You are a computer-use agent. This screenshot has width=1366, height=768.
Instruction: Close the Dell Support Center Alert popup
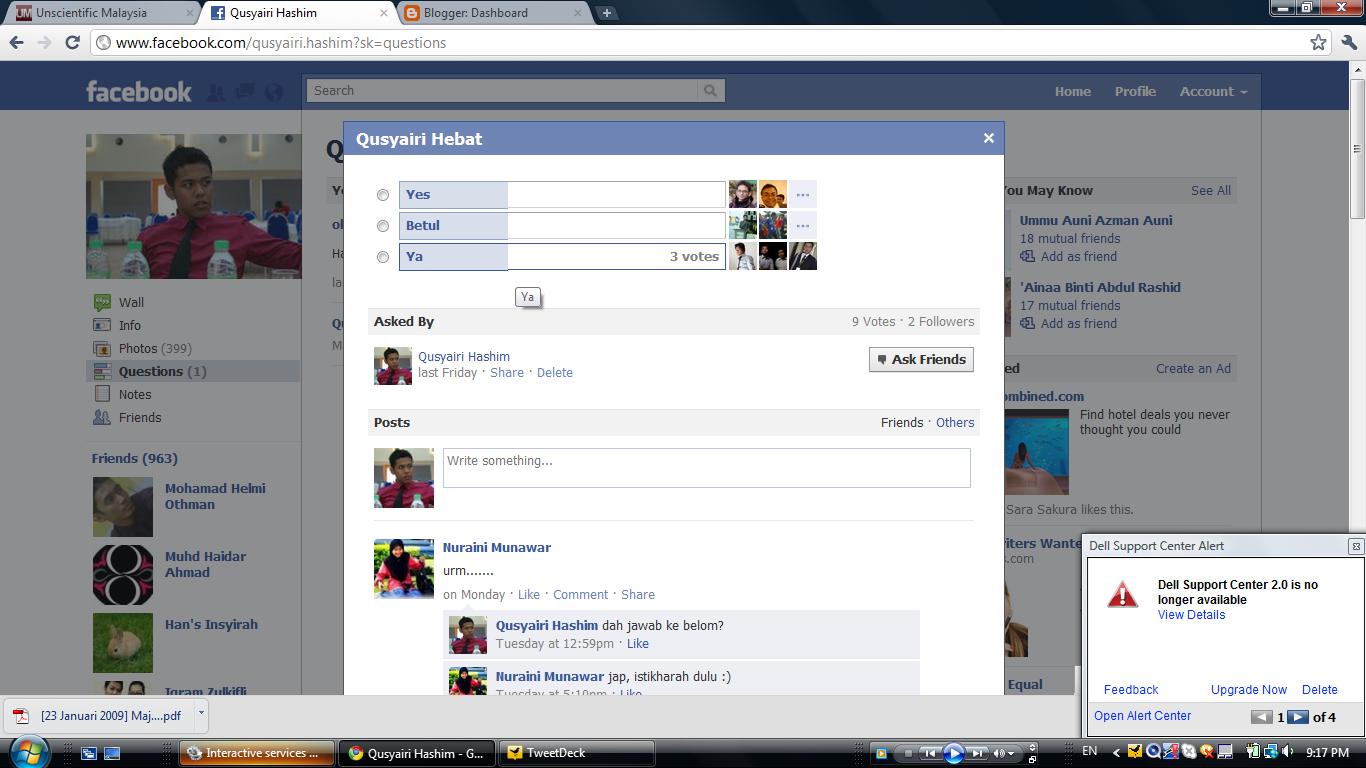pos(1355,546)
